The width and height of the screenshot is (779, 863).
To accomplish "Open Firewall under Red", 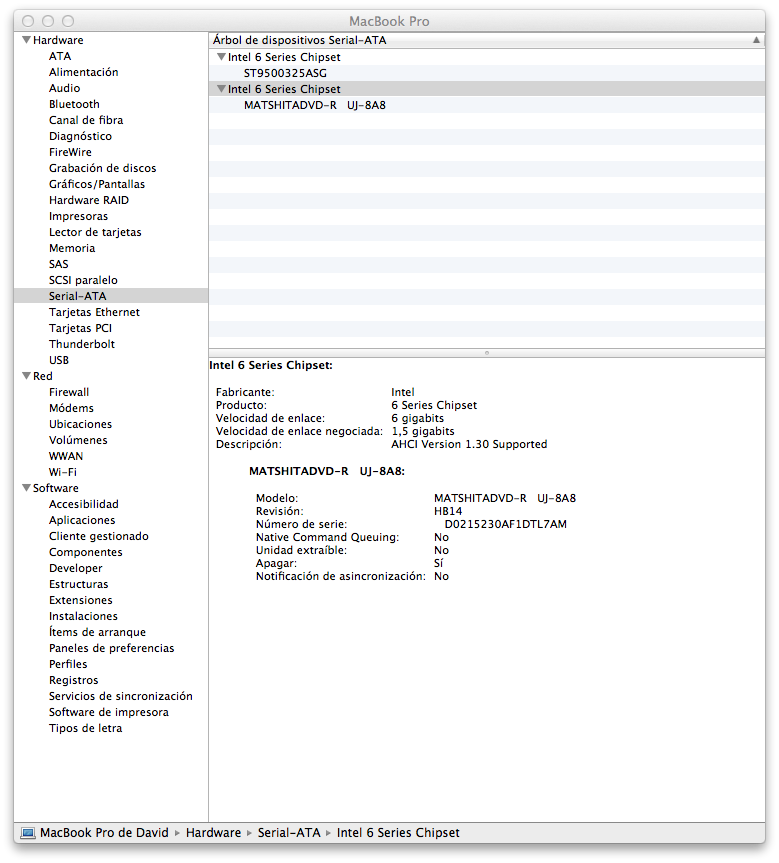I will coord(69,392).
